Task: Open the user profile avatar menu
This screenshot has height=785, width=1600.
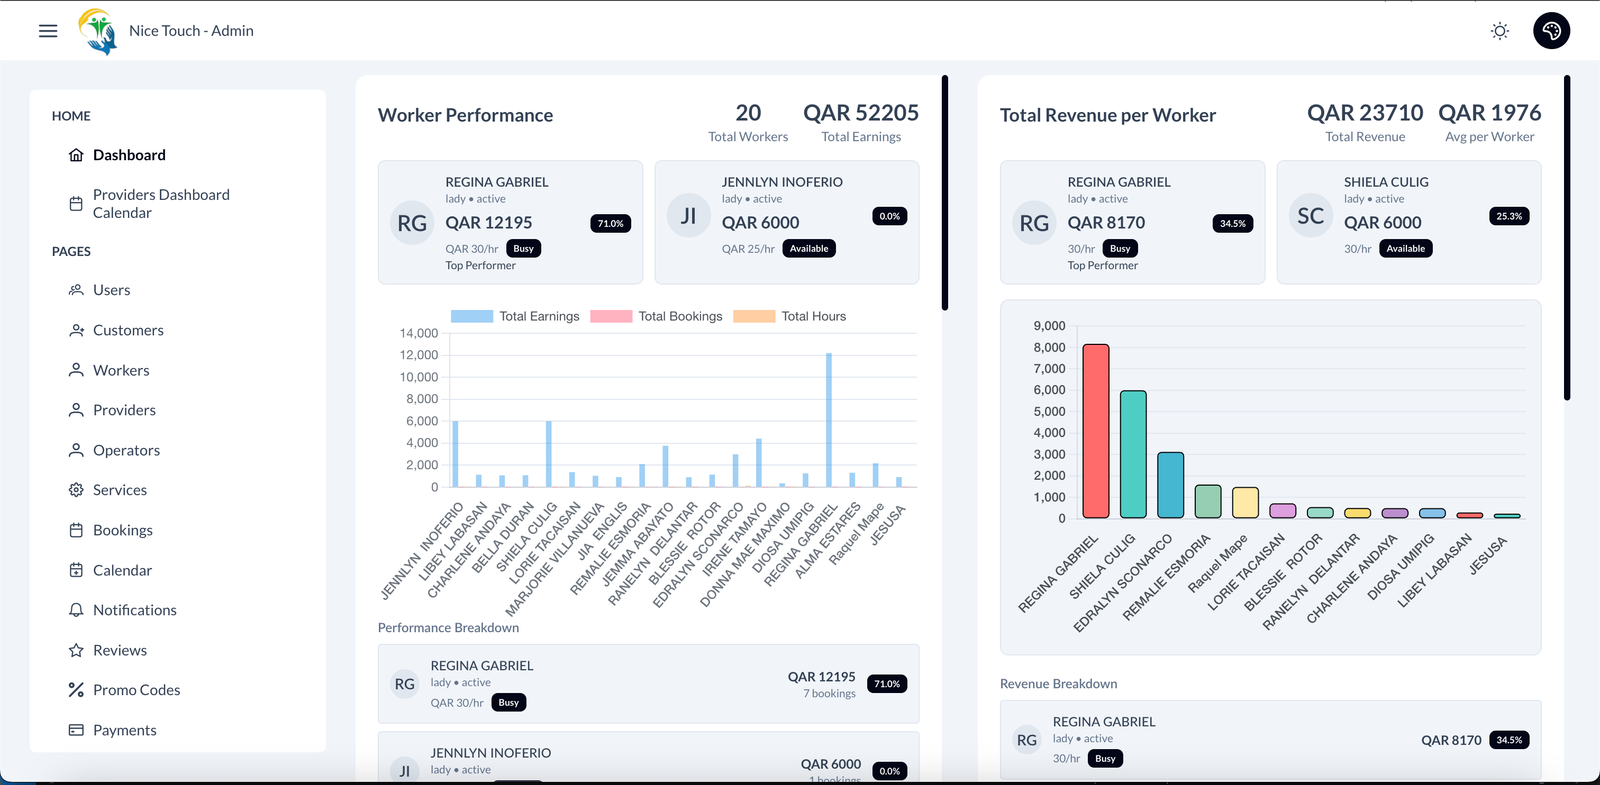Action: [1551, 31]
